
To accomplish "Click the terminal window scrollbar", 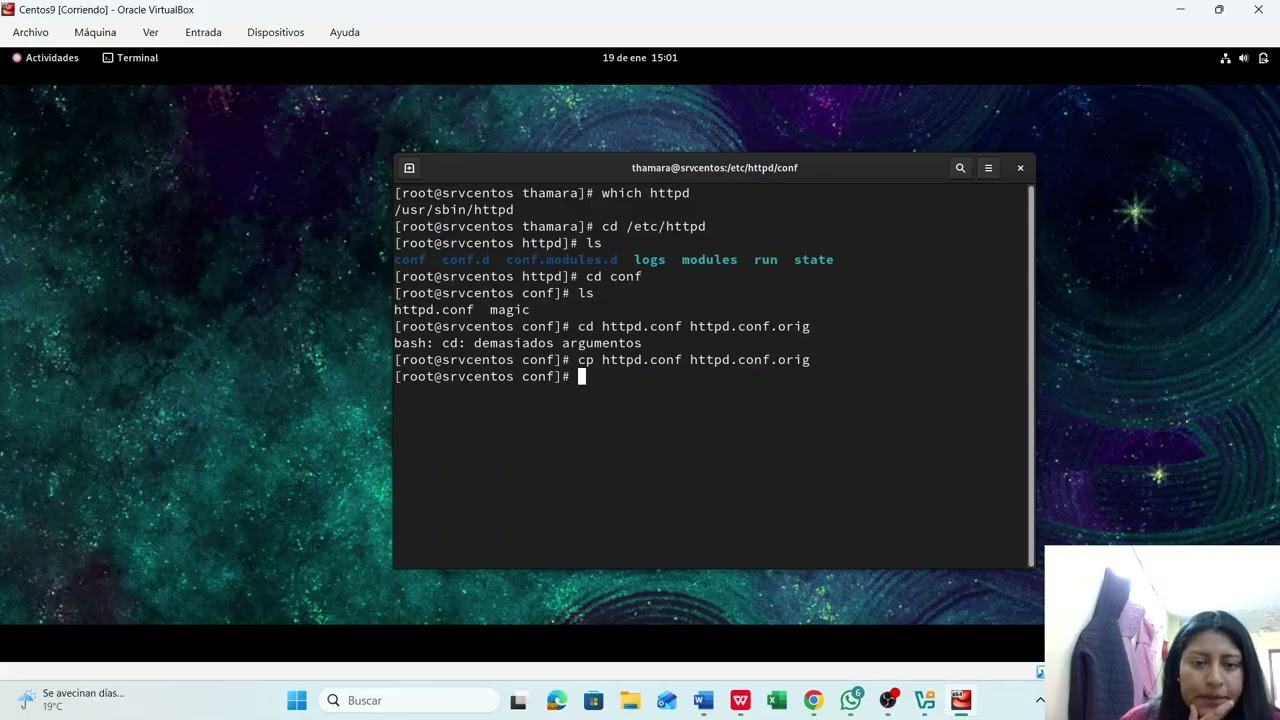I will tap(1030, 375).
